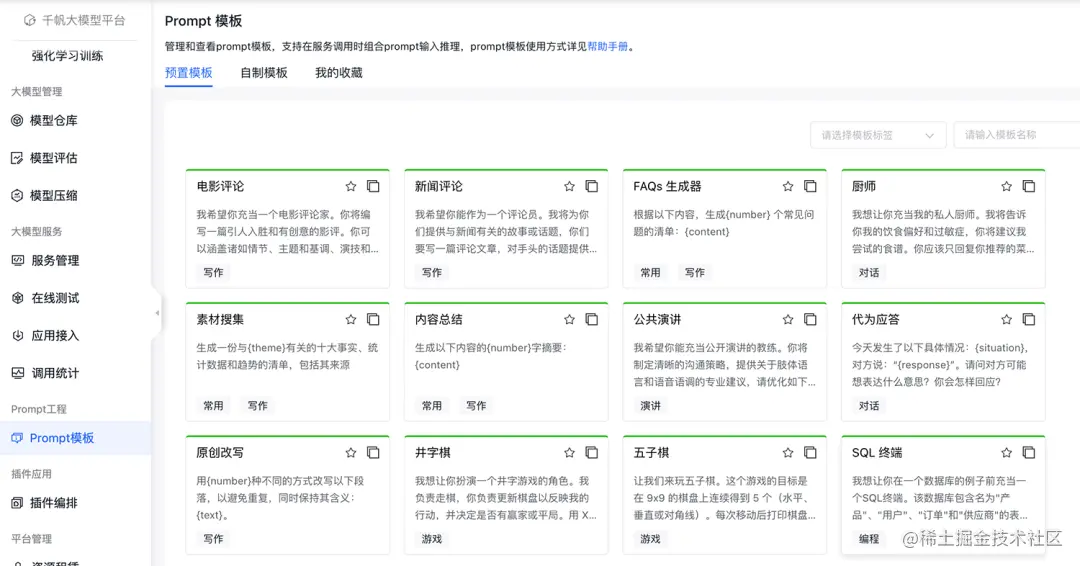
Task: Open the 请选择模板标签 dropdown
Action: click(878, 135)
